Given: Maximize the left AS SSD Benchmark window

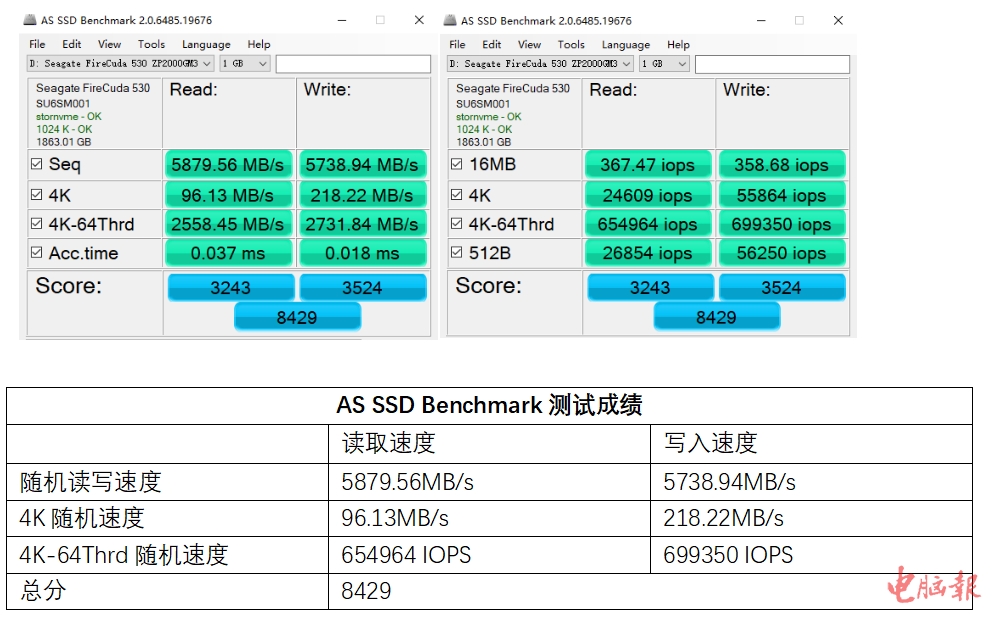Looking at the screenshot, I should coord(380,20).
